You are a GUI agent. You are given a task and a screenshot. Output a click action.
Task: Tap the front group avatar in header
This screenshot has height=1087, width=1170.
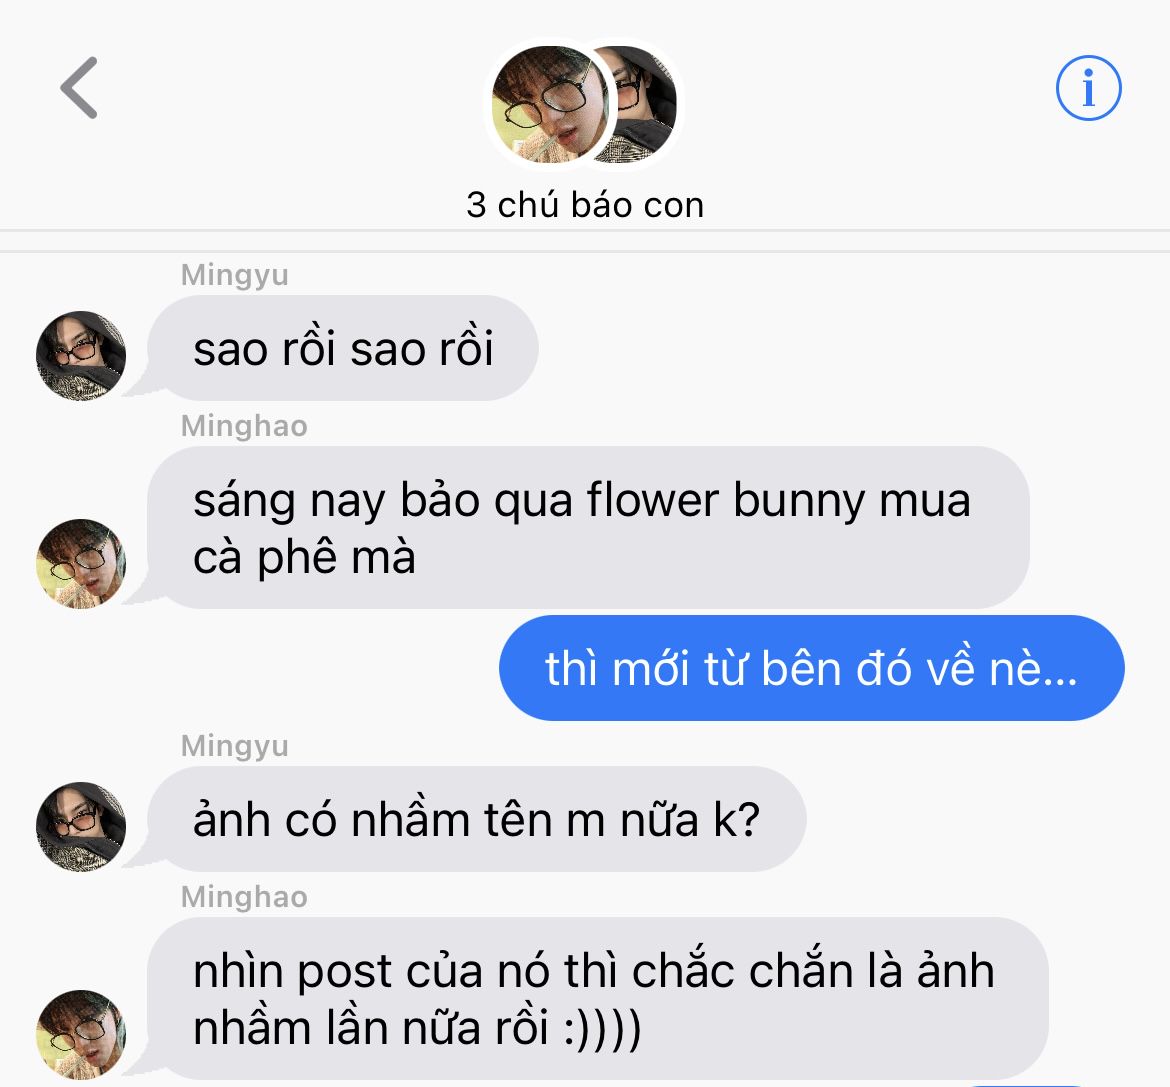[551, 104]
